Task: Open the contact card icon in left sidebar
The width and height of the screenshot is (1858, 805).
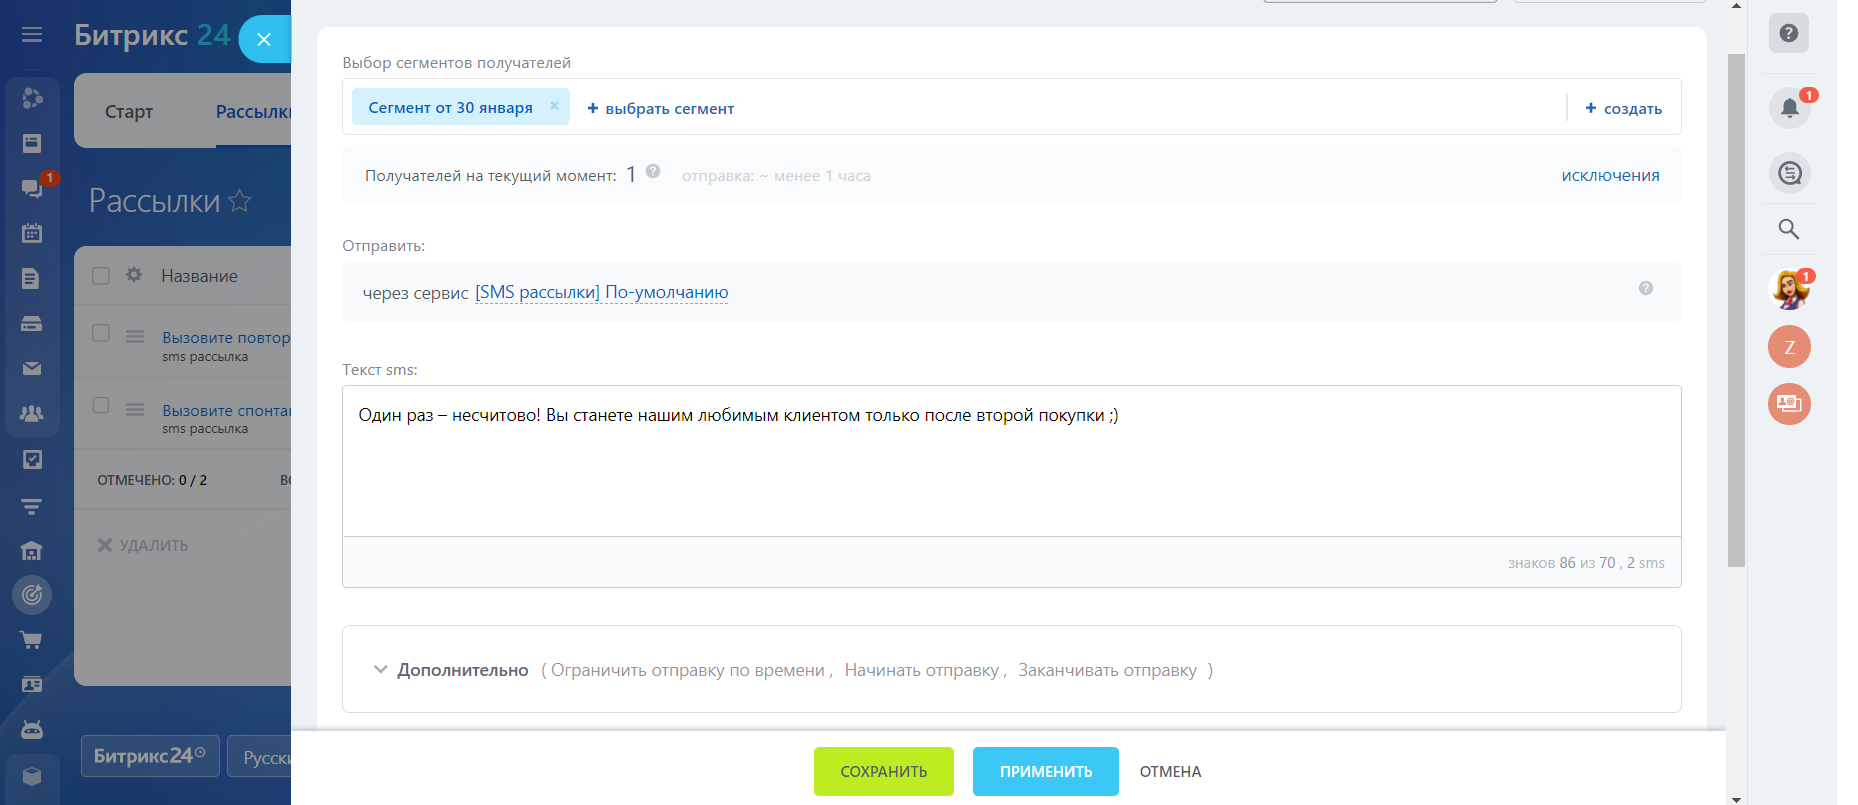Action: 32,685
